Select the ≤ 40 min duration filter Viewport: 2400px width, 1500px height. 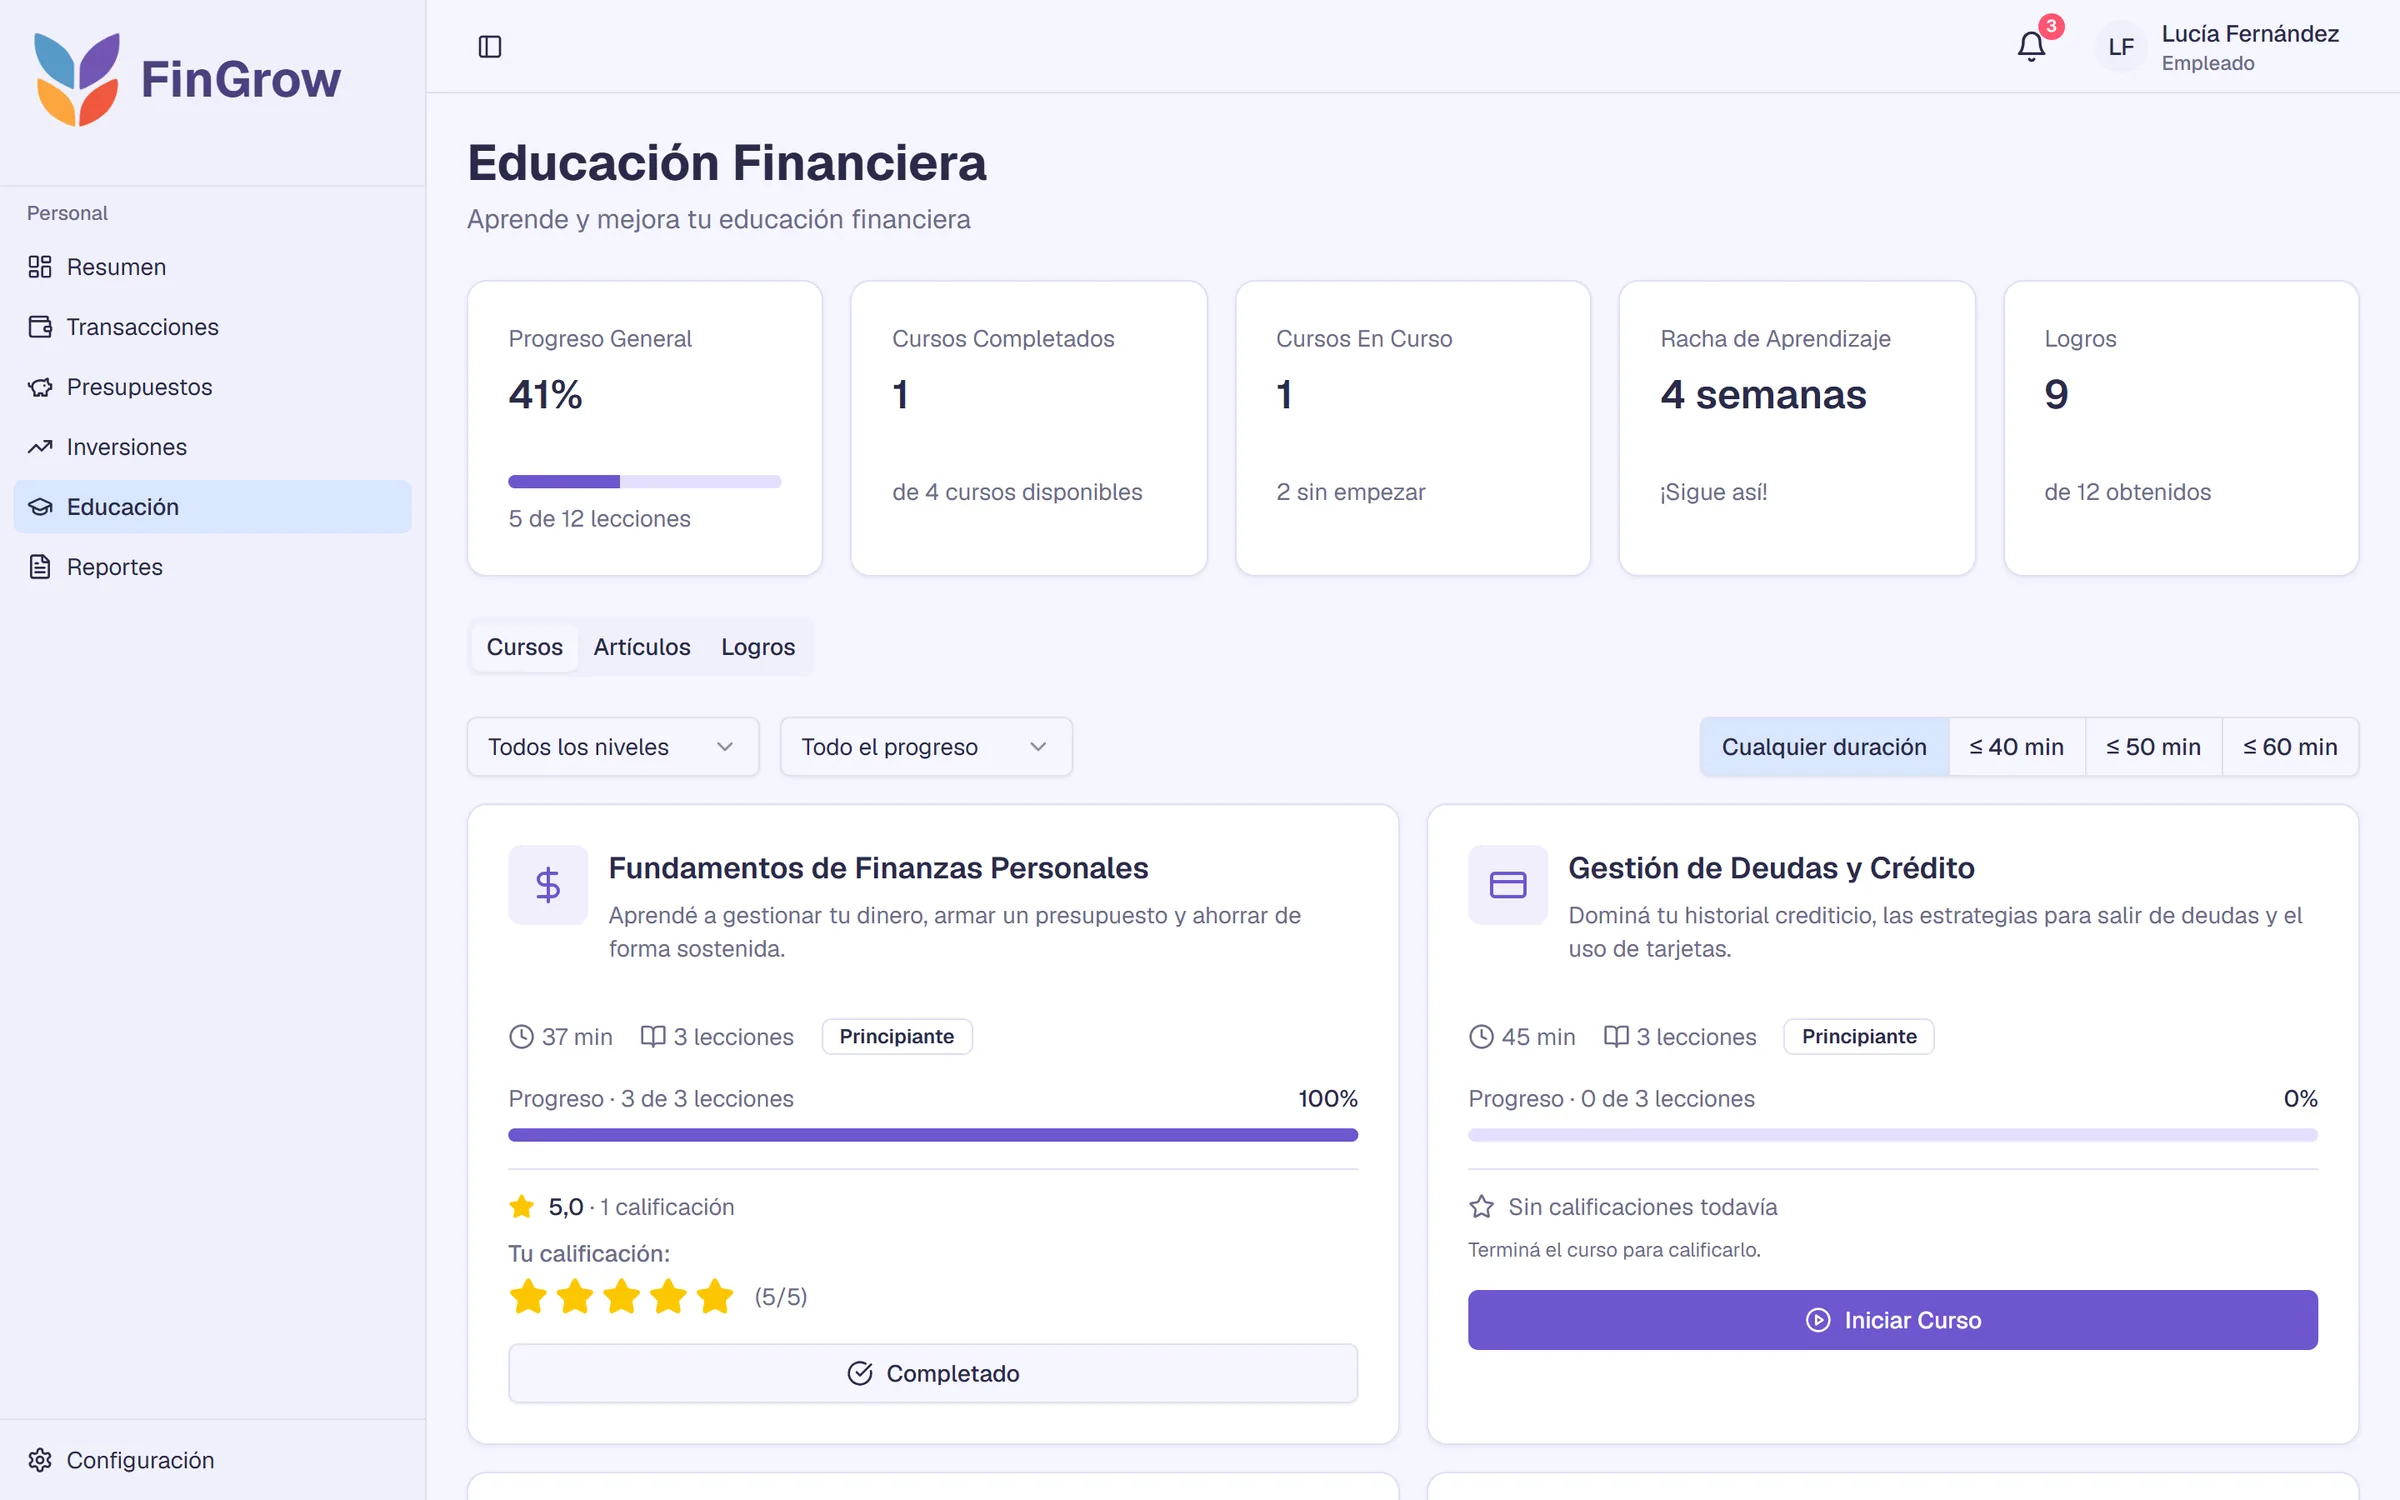(2016, 747)
